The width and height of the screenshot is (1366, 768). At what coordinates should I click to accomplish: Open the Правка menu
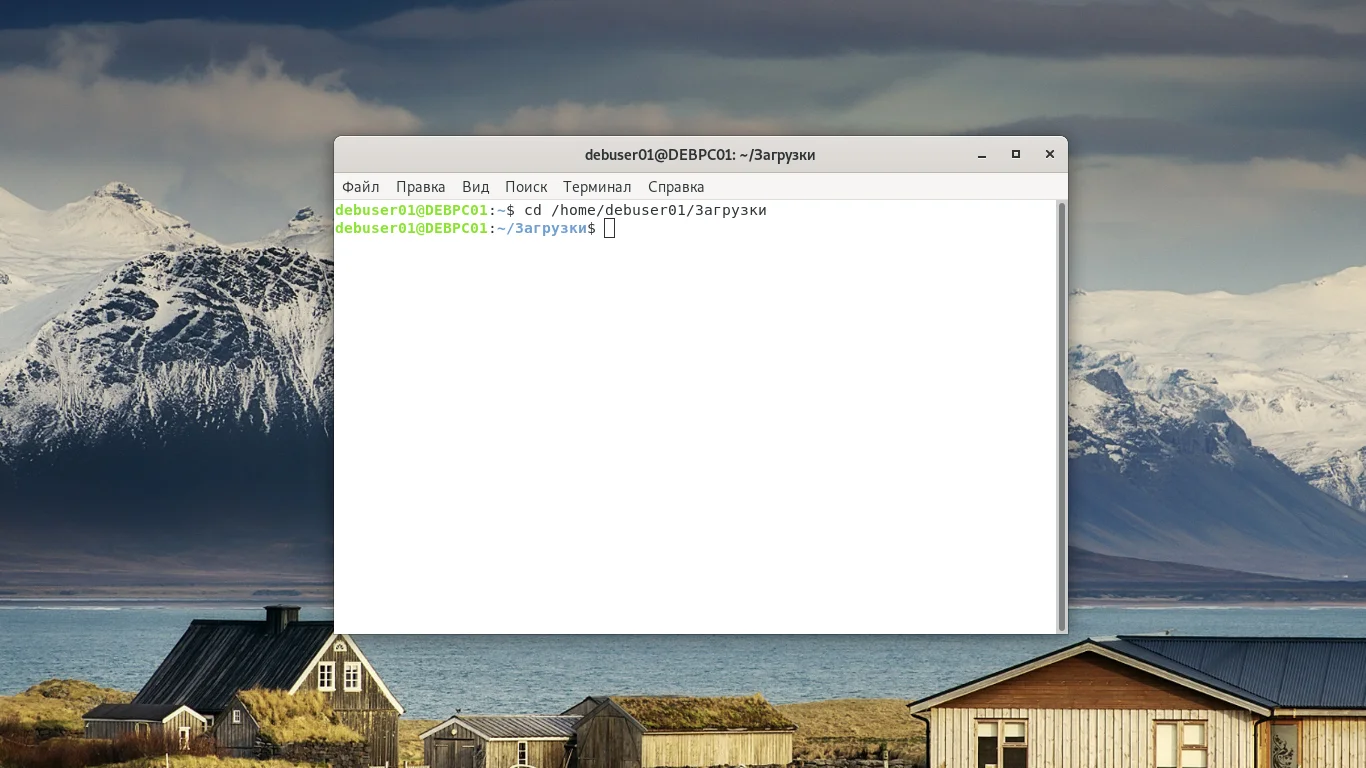420,187
